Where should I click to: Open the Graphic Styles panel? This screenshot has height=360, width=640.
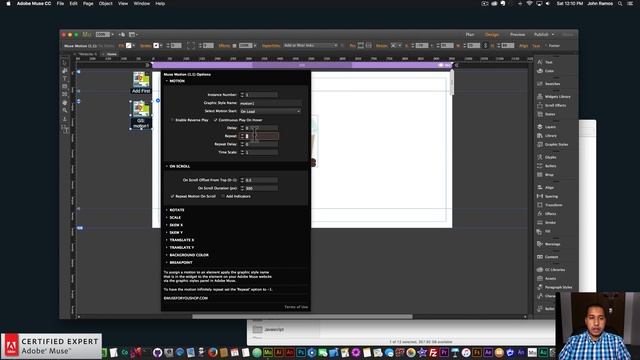tap(552, 144)
